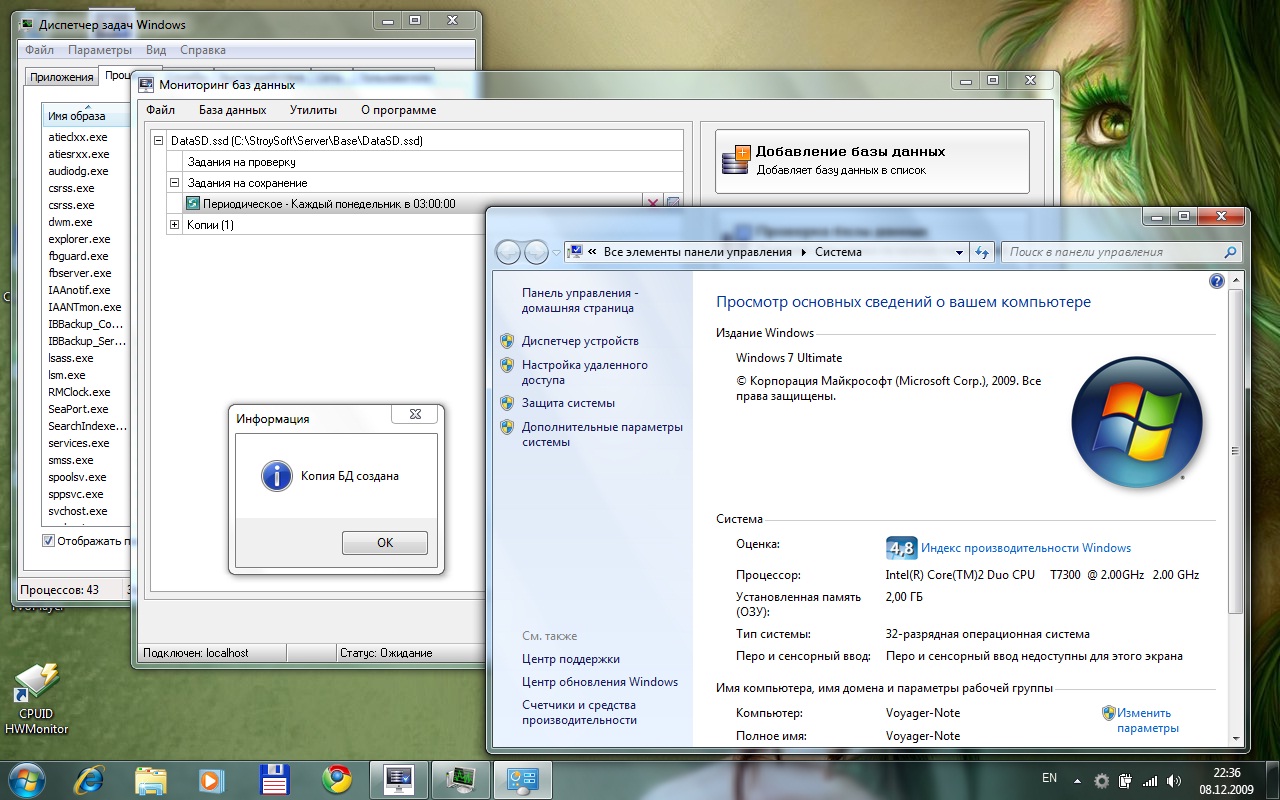This screenshot has height=800, width=1280.
Task: Open Центр обновления Windows link
Action: click(x=600, y=682)
